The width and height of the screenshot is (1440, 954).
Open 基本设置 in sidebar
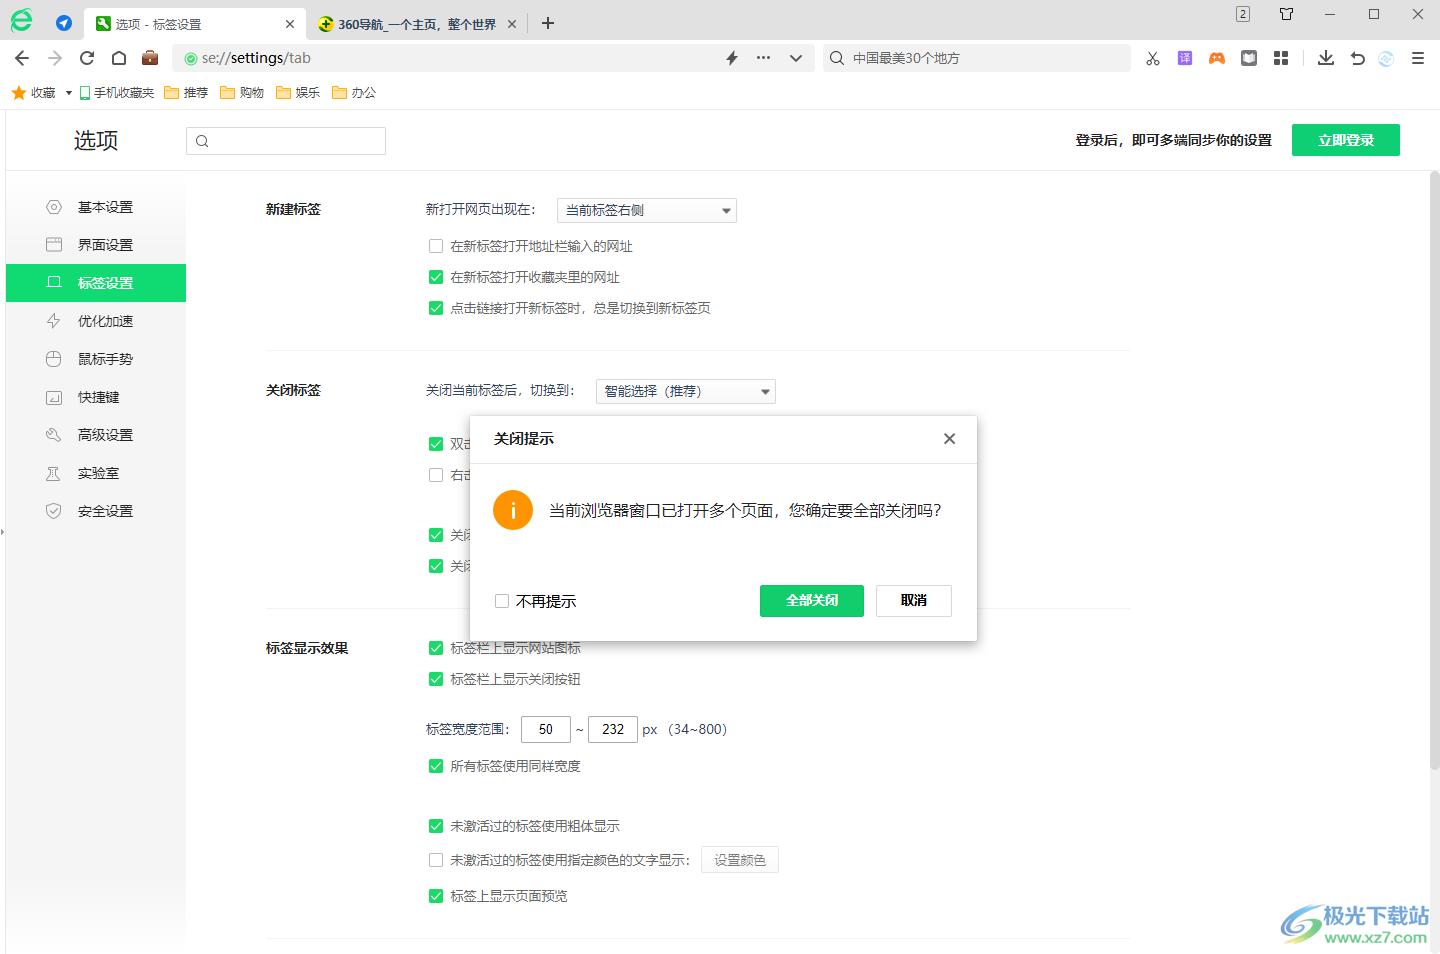[96, 207]
